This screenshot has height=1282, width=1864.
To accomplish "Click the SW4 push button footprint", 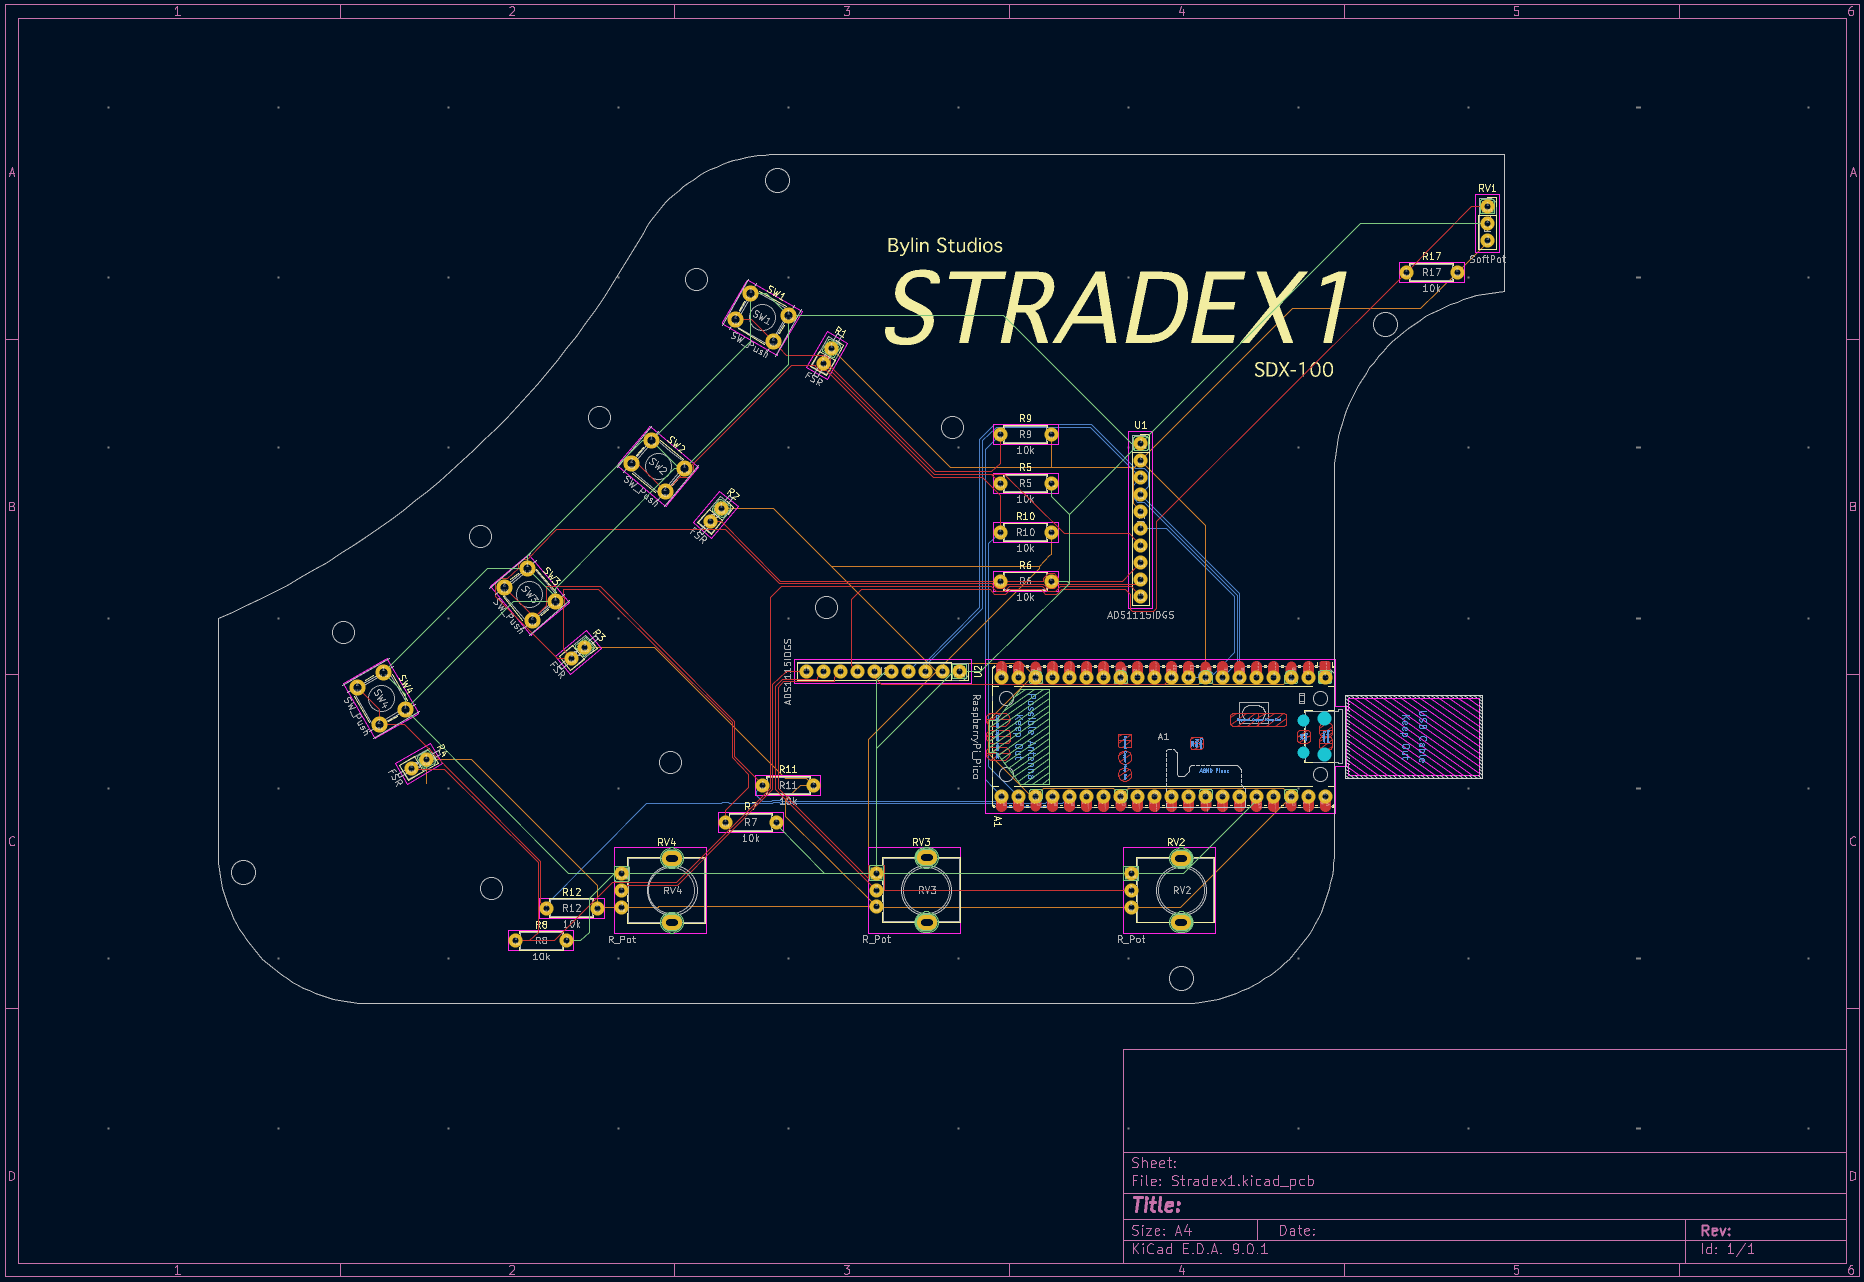I will (x=380, y=697).
